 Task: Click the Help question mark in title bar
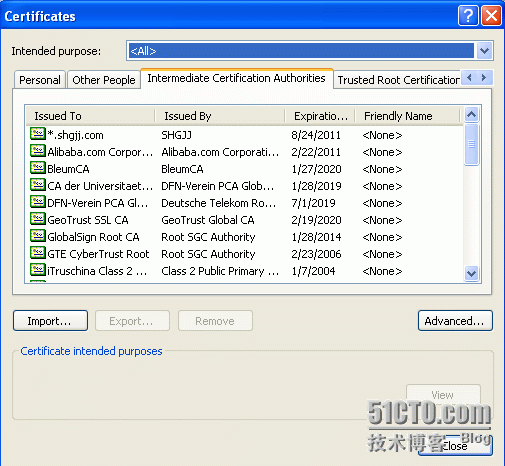tap(468, 15)
